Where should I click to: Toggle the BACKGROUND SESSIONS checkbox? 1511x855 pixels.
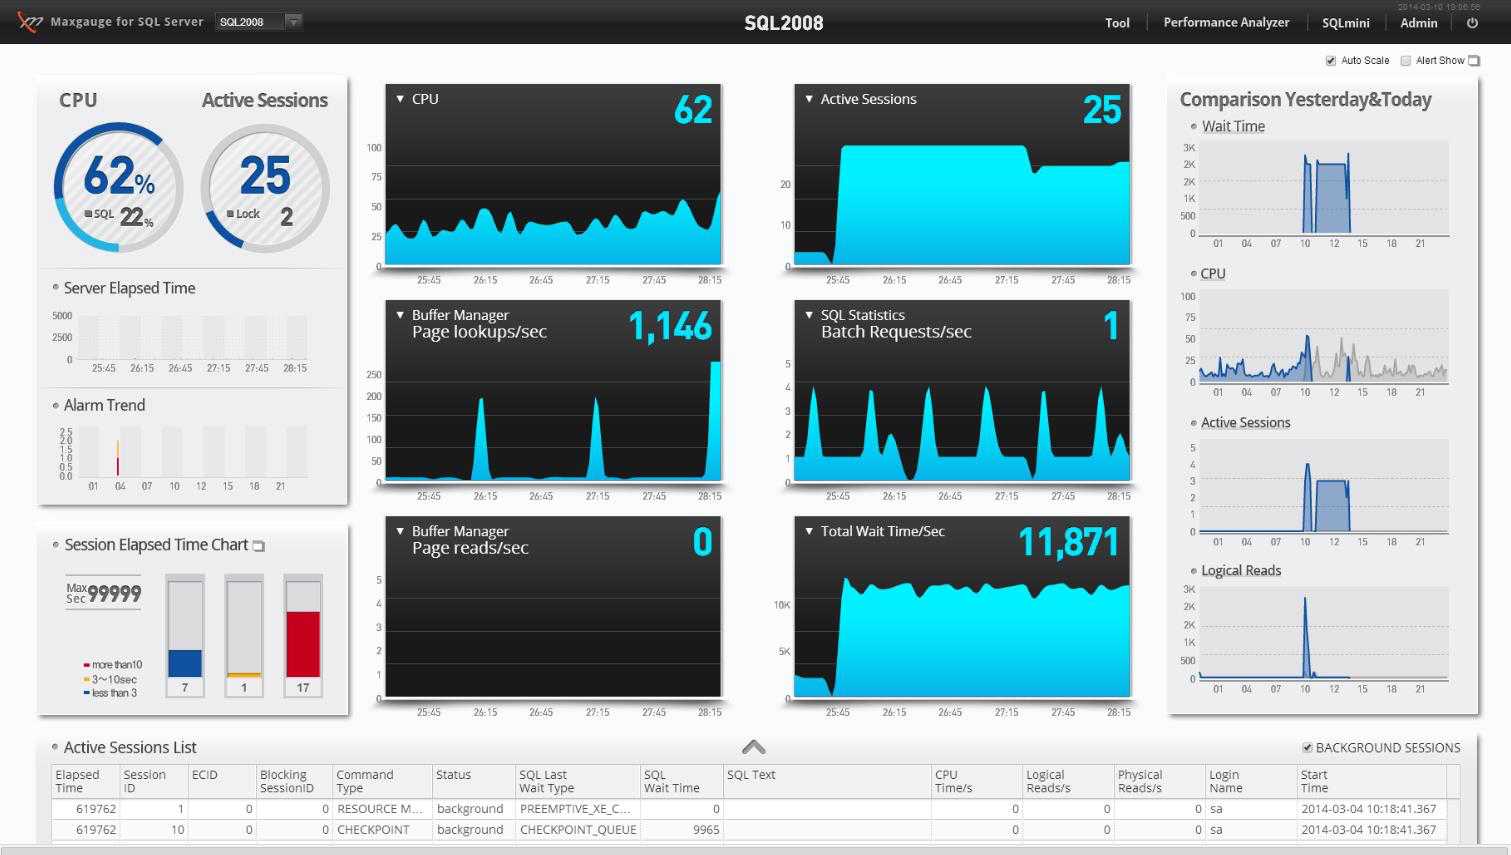pyautogui.click(x=1307, y=748)
